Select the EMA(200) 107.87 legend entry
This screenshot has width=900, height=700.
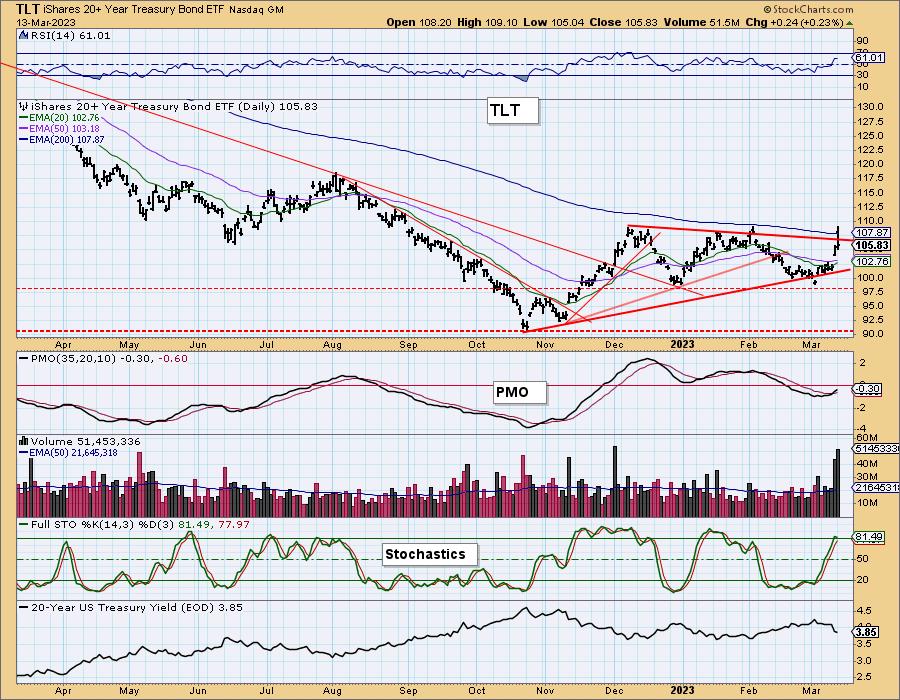(62, 139)
